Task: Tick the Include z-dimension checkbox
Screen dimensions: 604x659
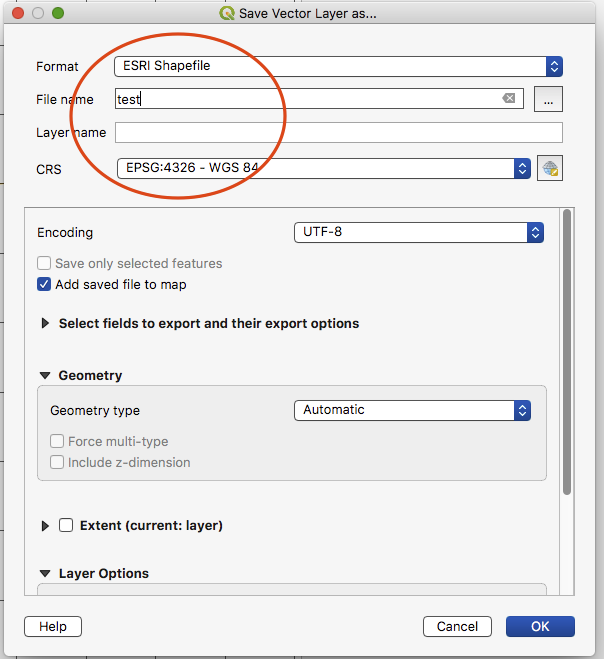Action: 57,462
